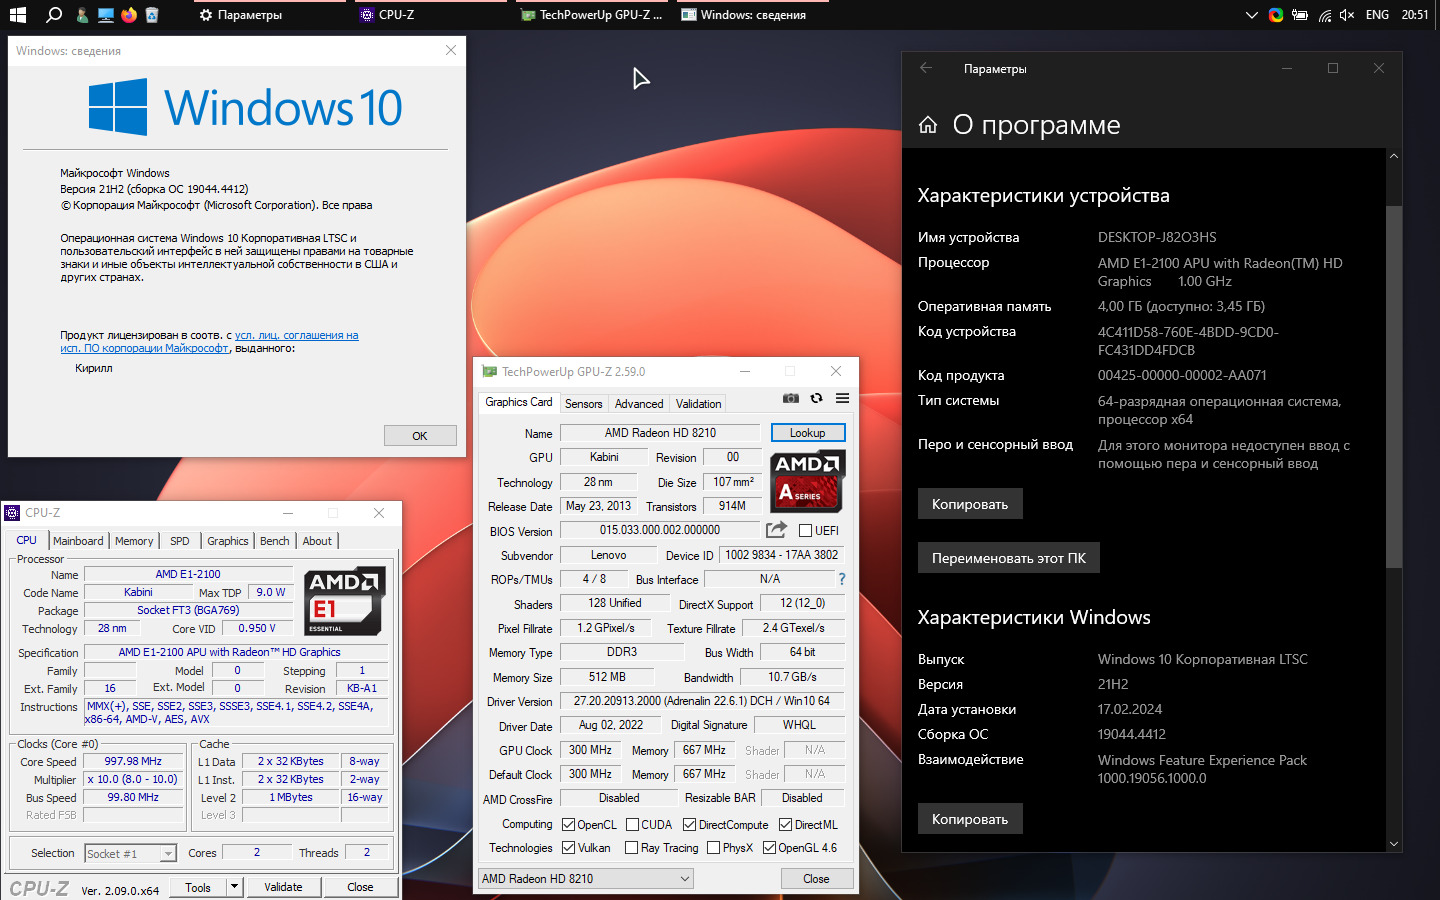
Task: Open the AMD Radeon HD 8210 dropdown
Action: 585,879
